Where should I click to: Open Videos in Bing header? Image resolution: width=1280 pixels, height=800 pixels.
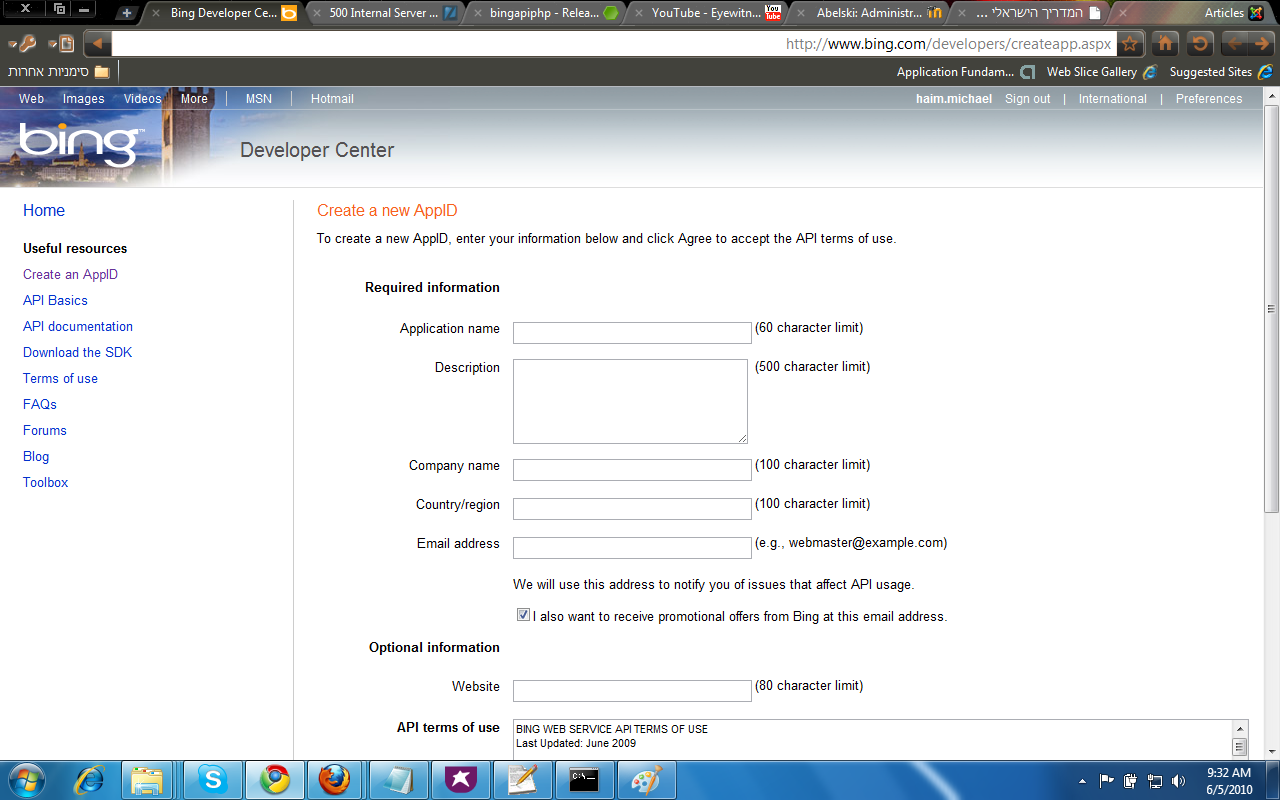(142, 99)
